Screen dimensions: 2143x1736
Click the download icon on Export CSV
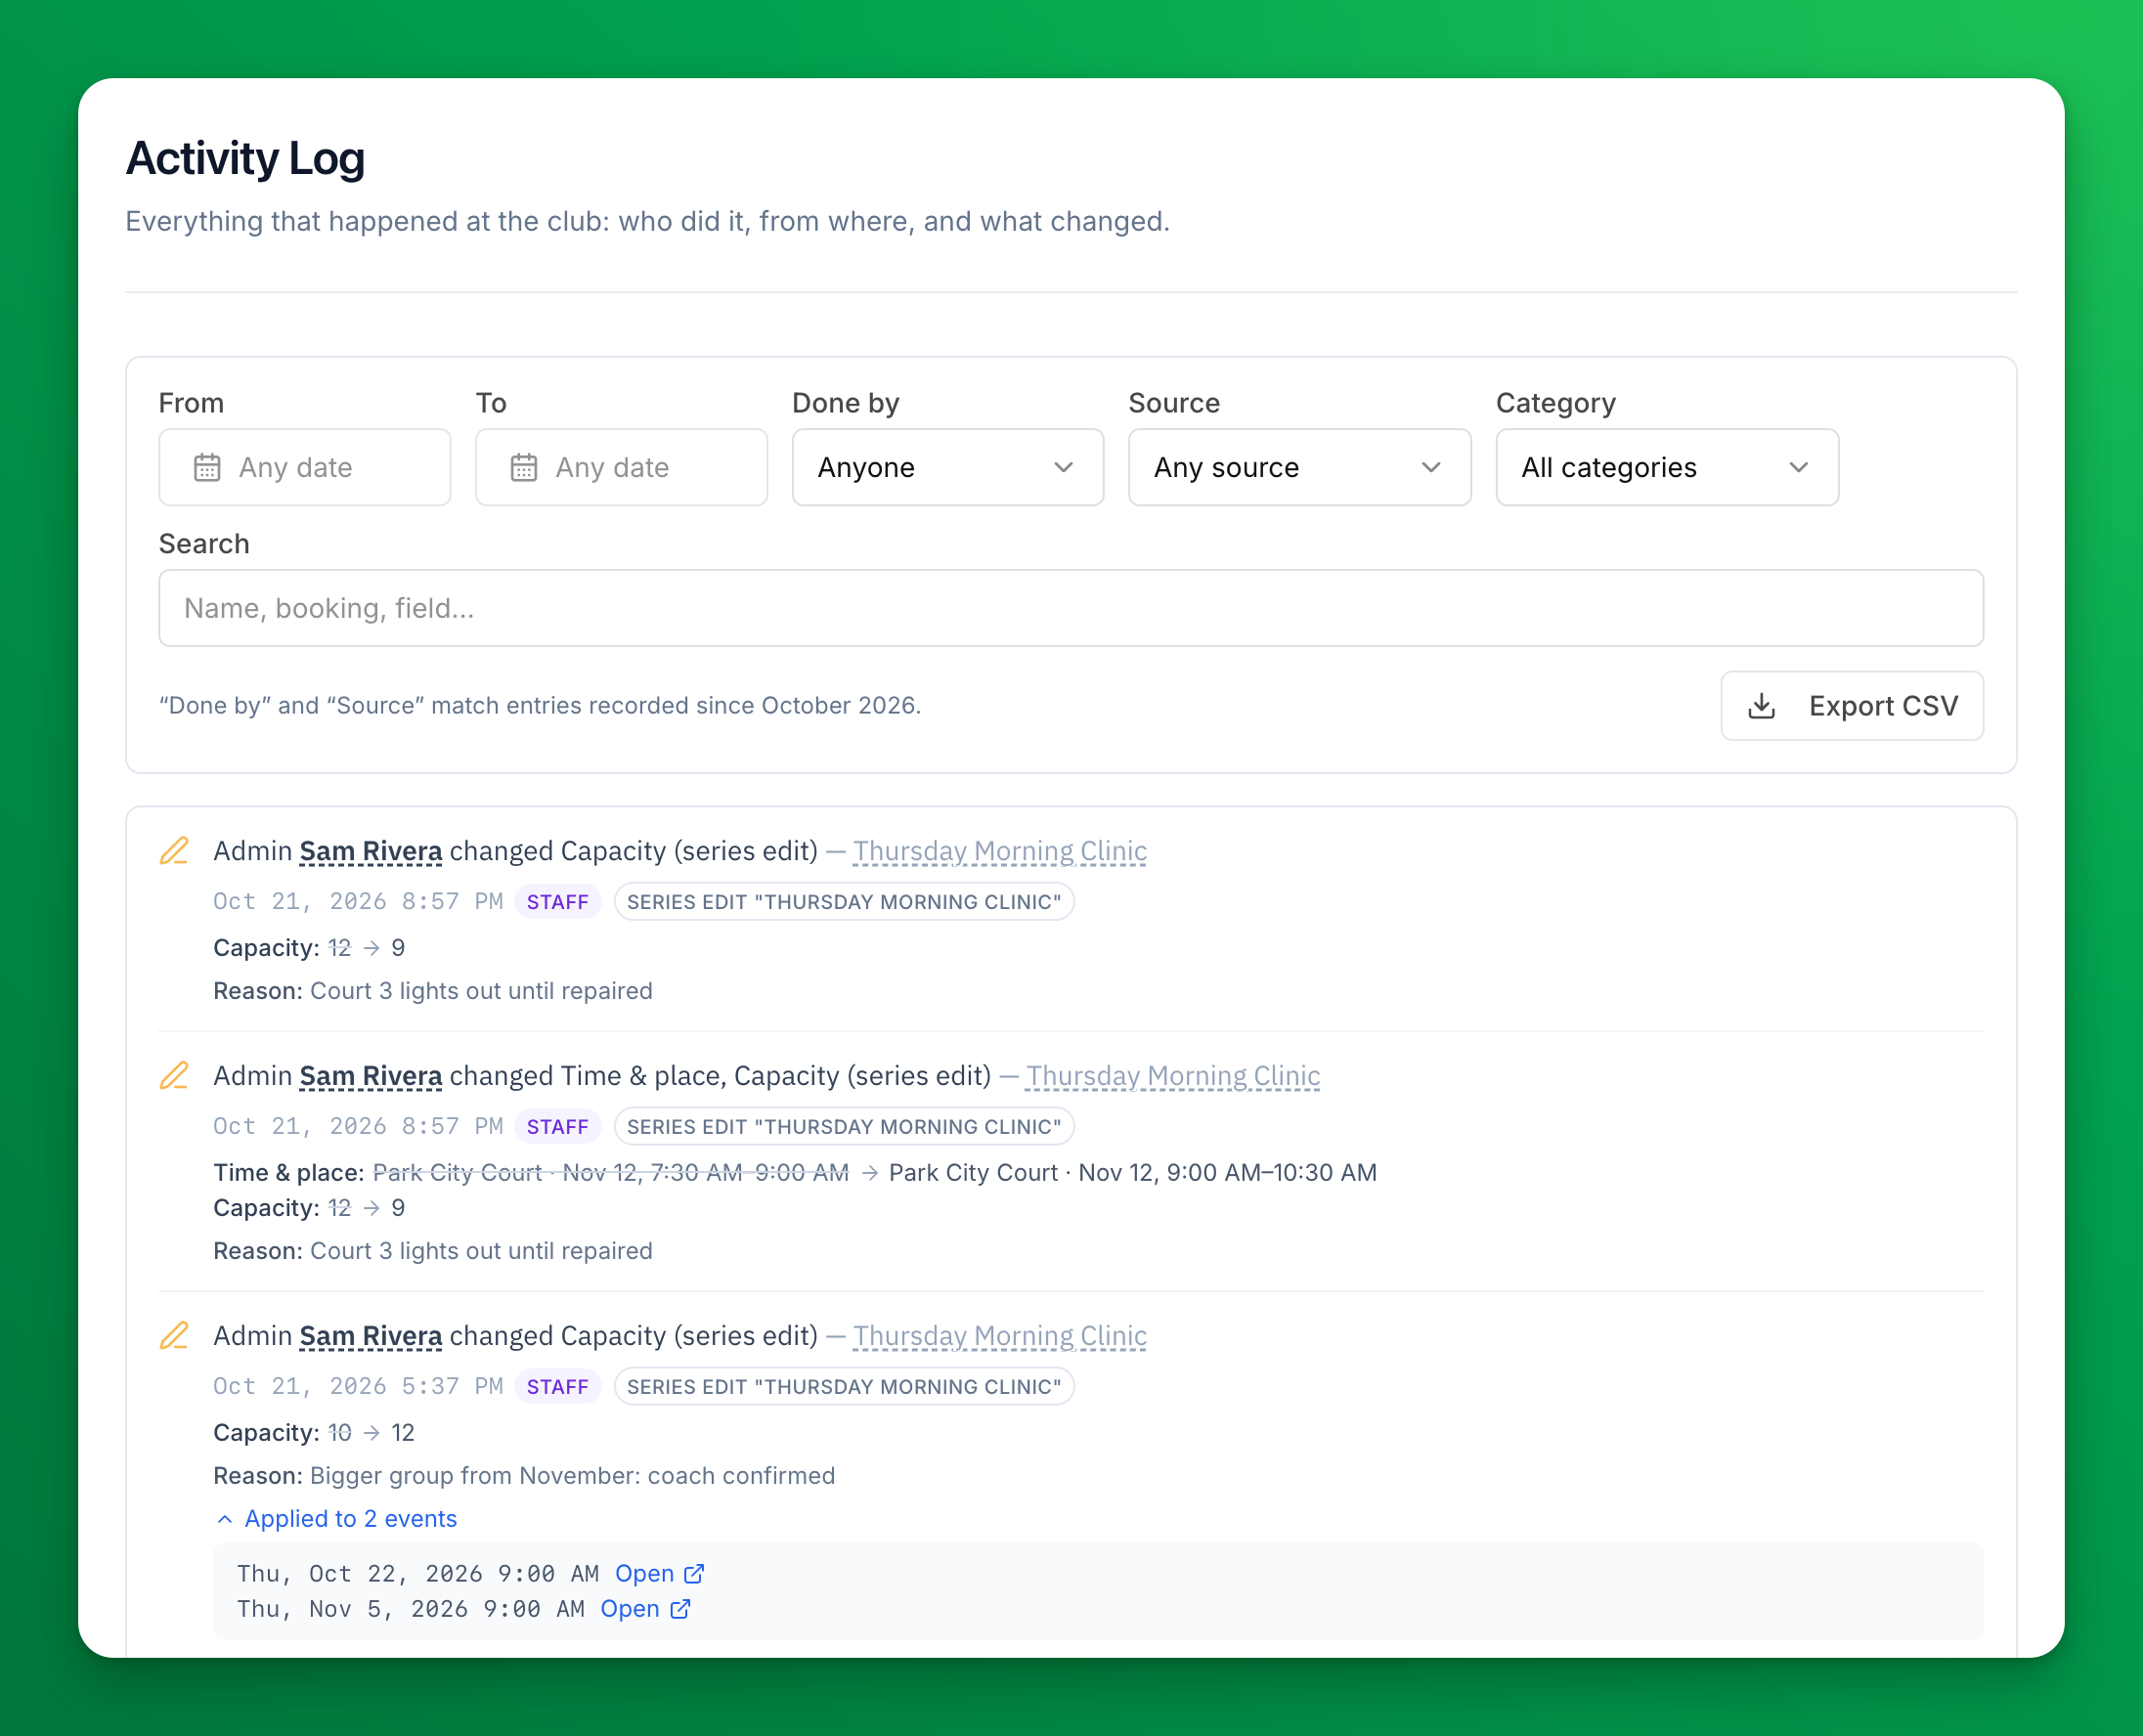click(x=1761, y=706)
